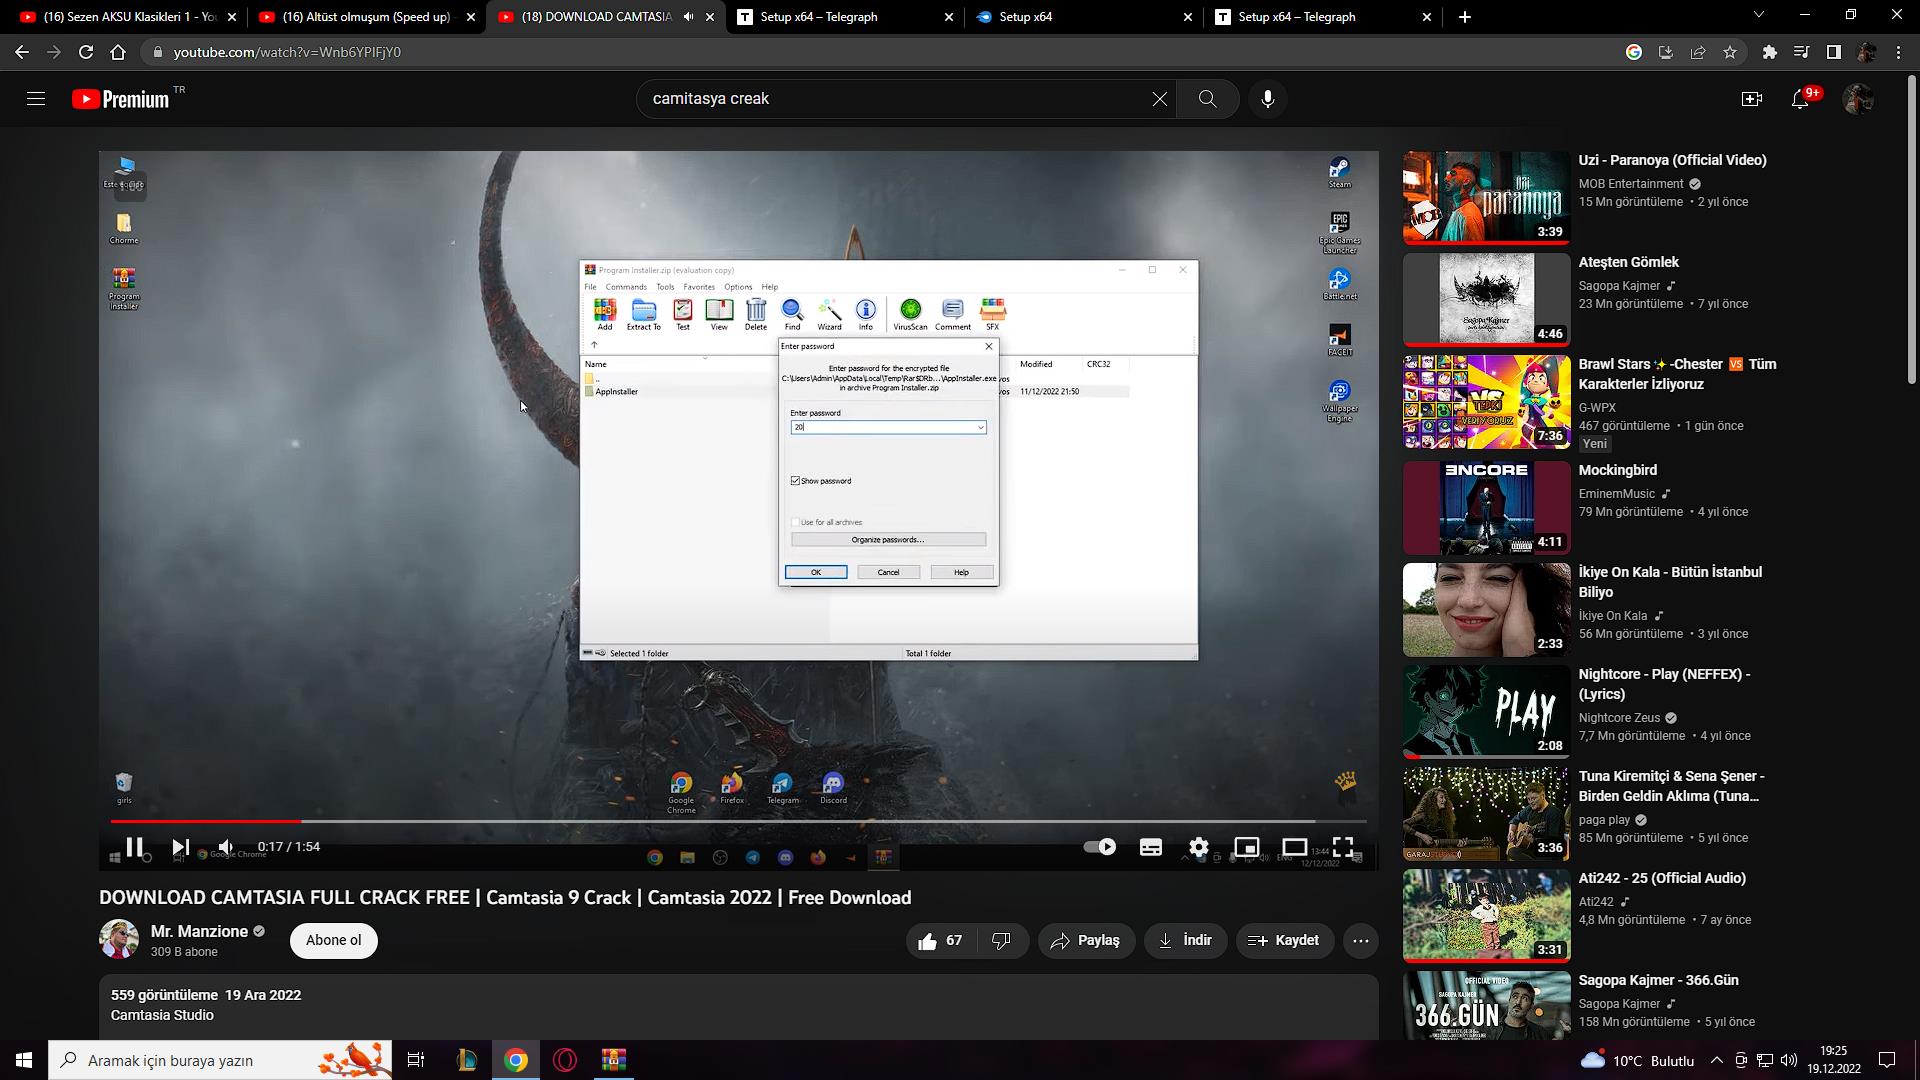Mute the video player volume
This screenshot has height=1080, width=1920.
click(x=226, y=847)
